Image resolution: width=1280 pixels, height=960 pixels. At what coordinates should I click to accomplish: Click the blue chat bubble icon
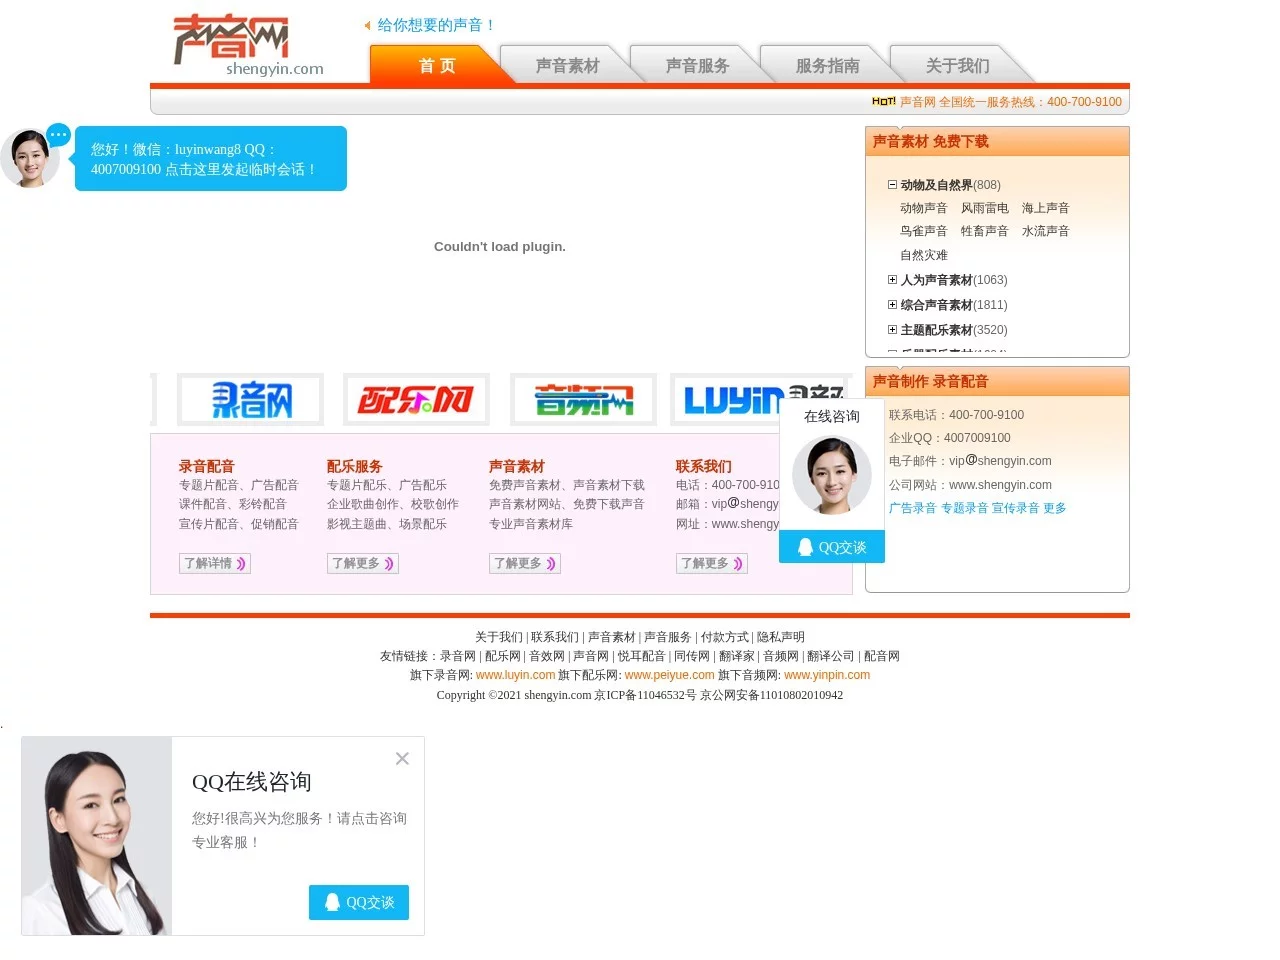59,134
